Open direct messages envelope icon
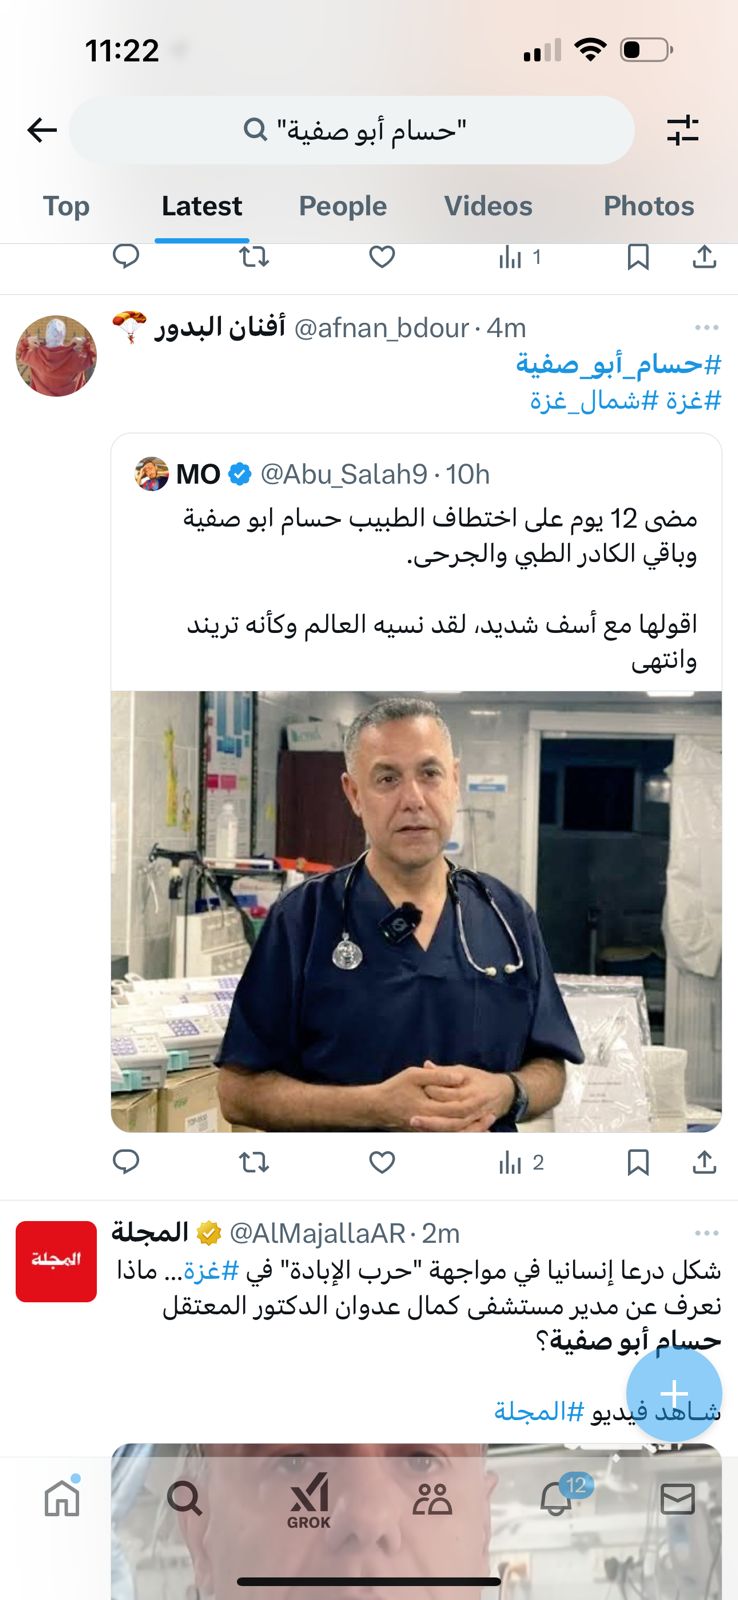This screenshot has height=1600, width=738. point(678,1499)
